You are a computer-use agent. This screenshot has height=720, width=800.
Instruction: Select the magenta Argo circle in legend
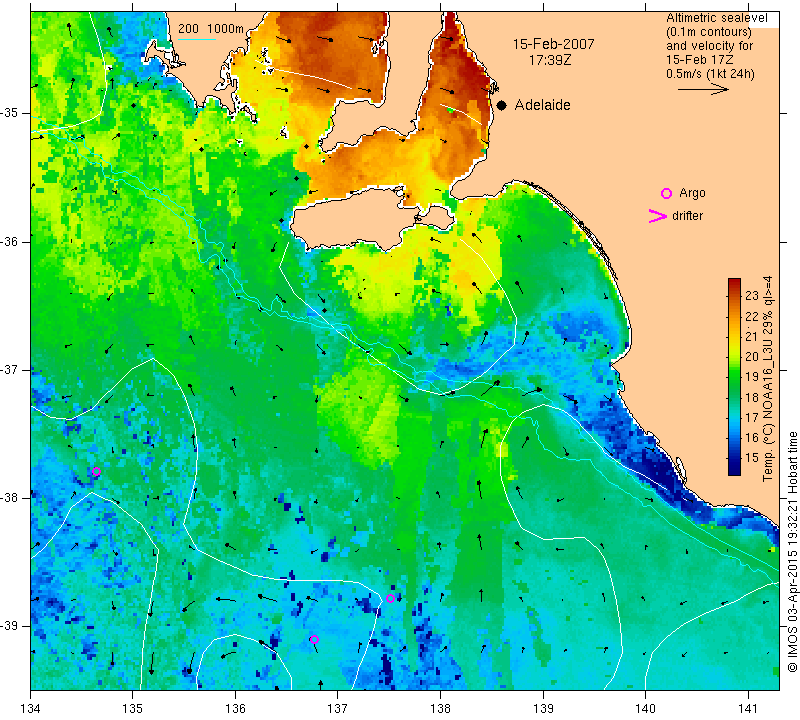coord(666,193)
